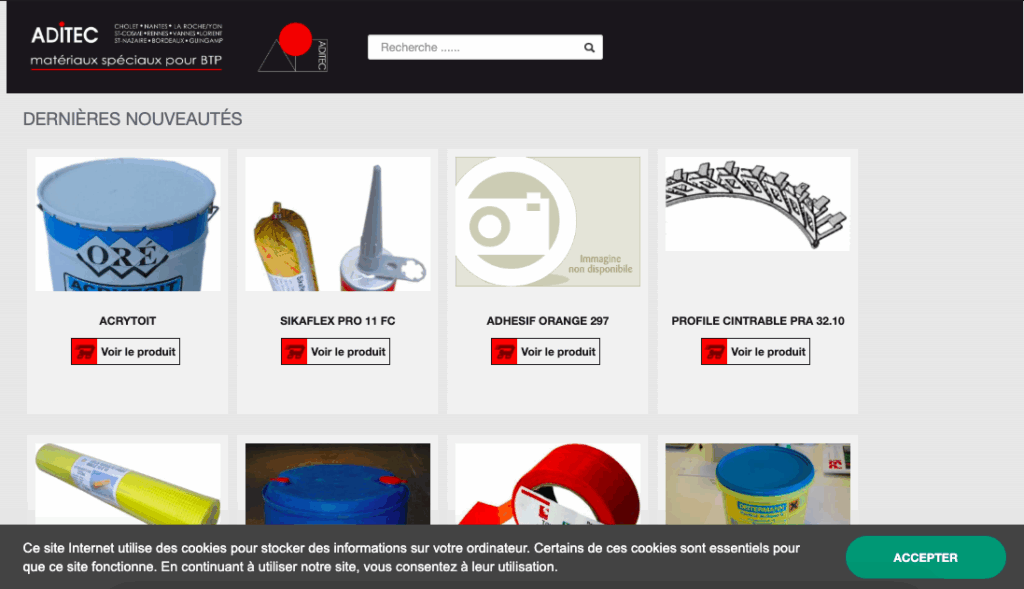
Task: Open the Sikaflex cartridge product image
Action: (337, 224)
